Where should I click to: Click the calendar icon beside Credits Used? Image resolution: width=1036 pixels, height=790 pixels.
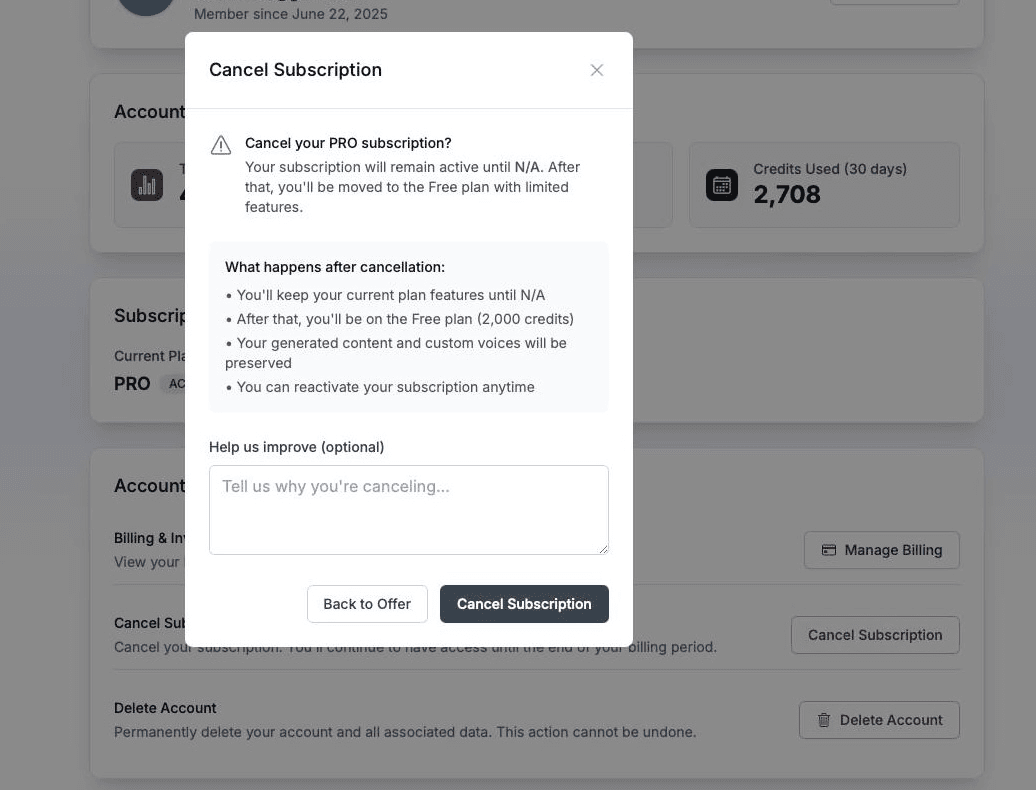click(x=722, y=185)
